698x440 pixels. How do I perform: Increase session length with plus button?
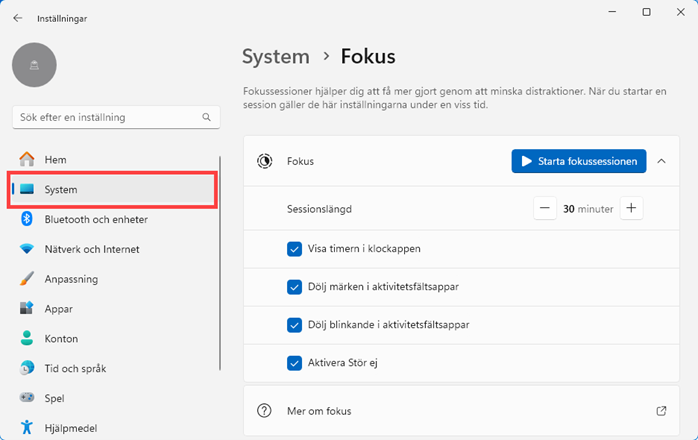(631, 209)
